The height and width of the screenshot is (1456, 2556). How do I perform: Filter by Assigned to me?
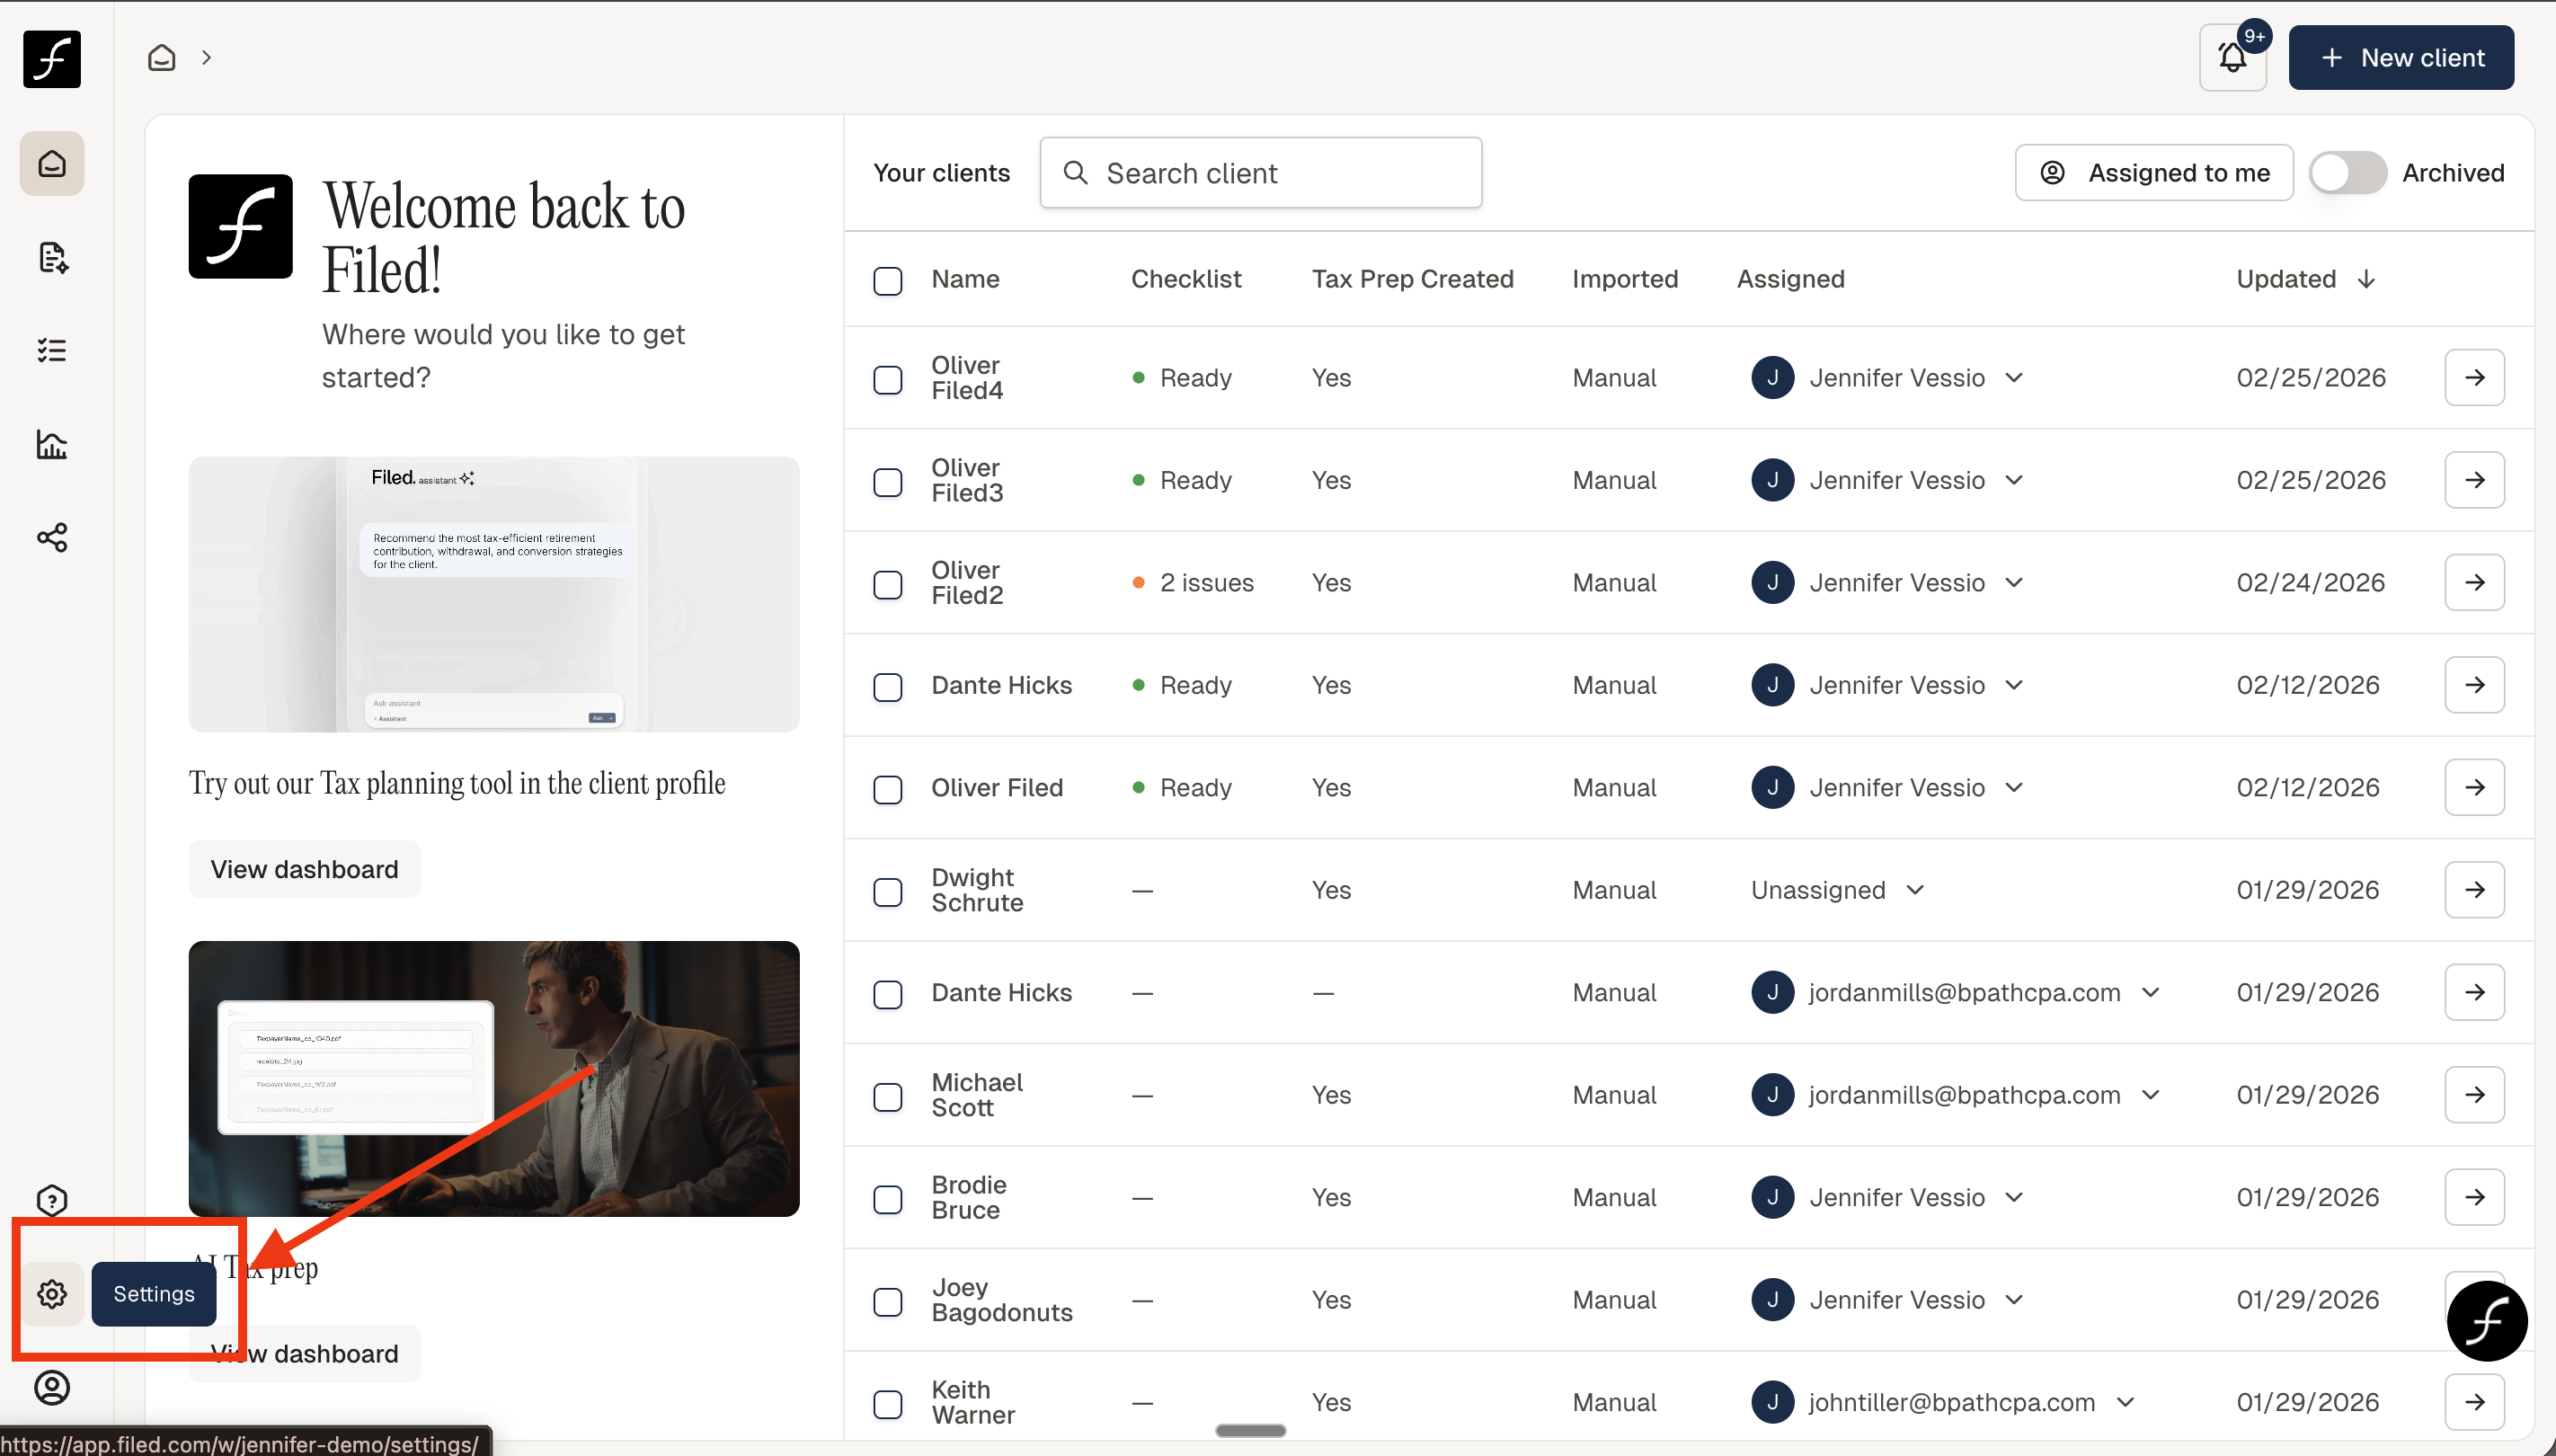[x=2154, y=173]
